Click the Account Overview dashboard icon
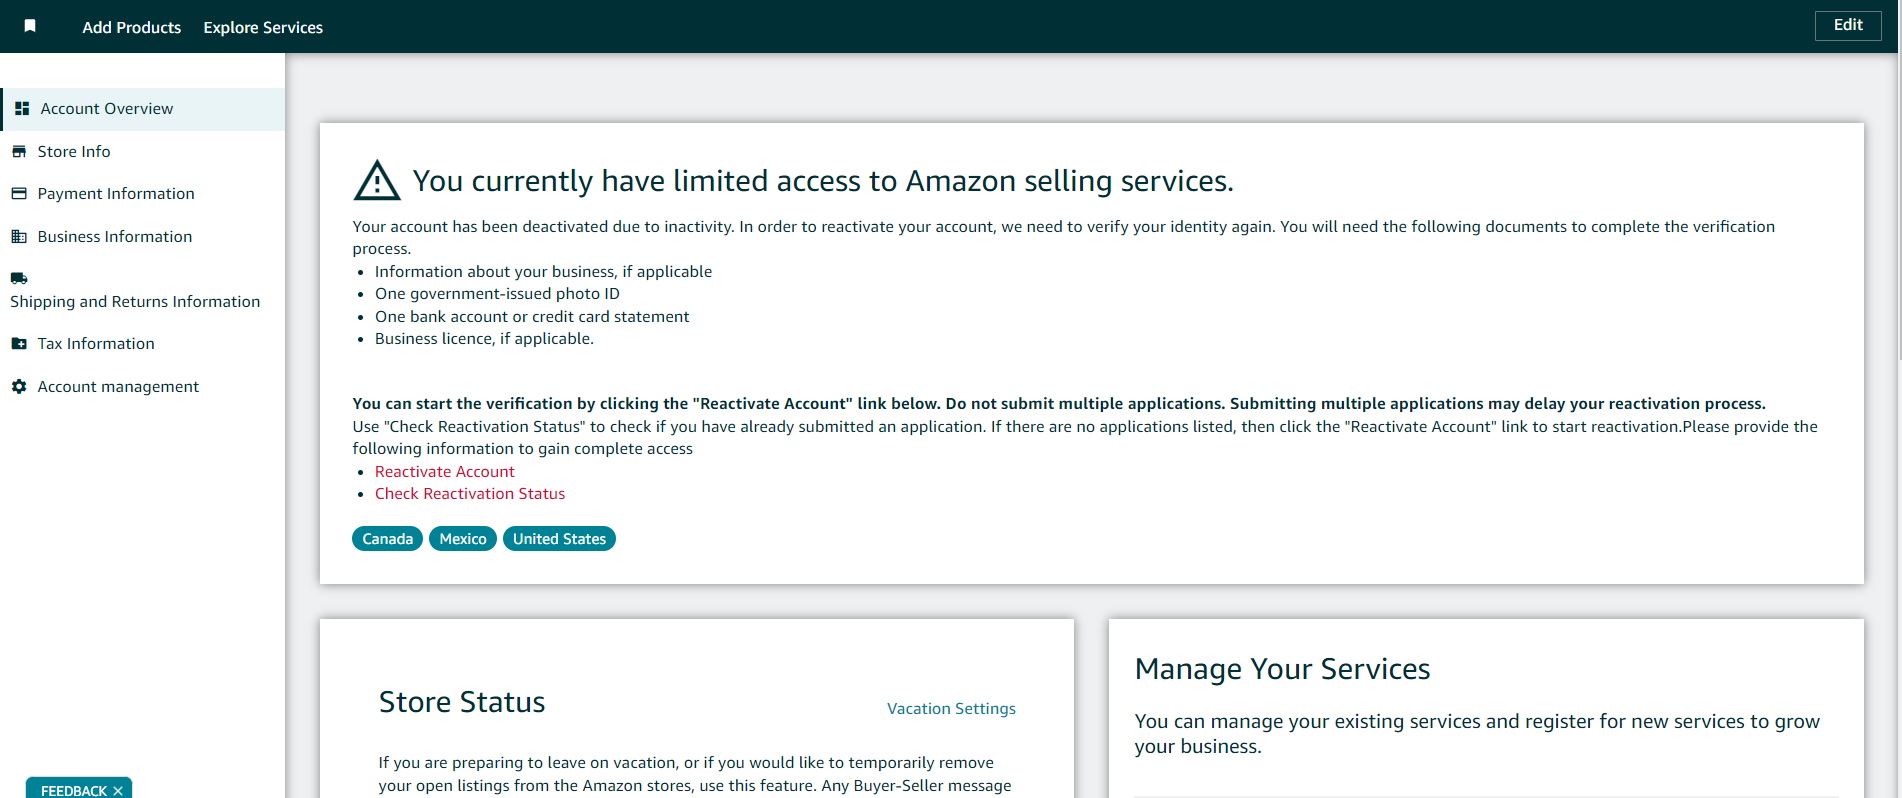This screenshot has width=1902, height=798. click(22, 108)
